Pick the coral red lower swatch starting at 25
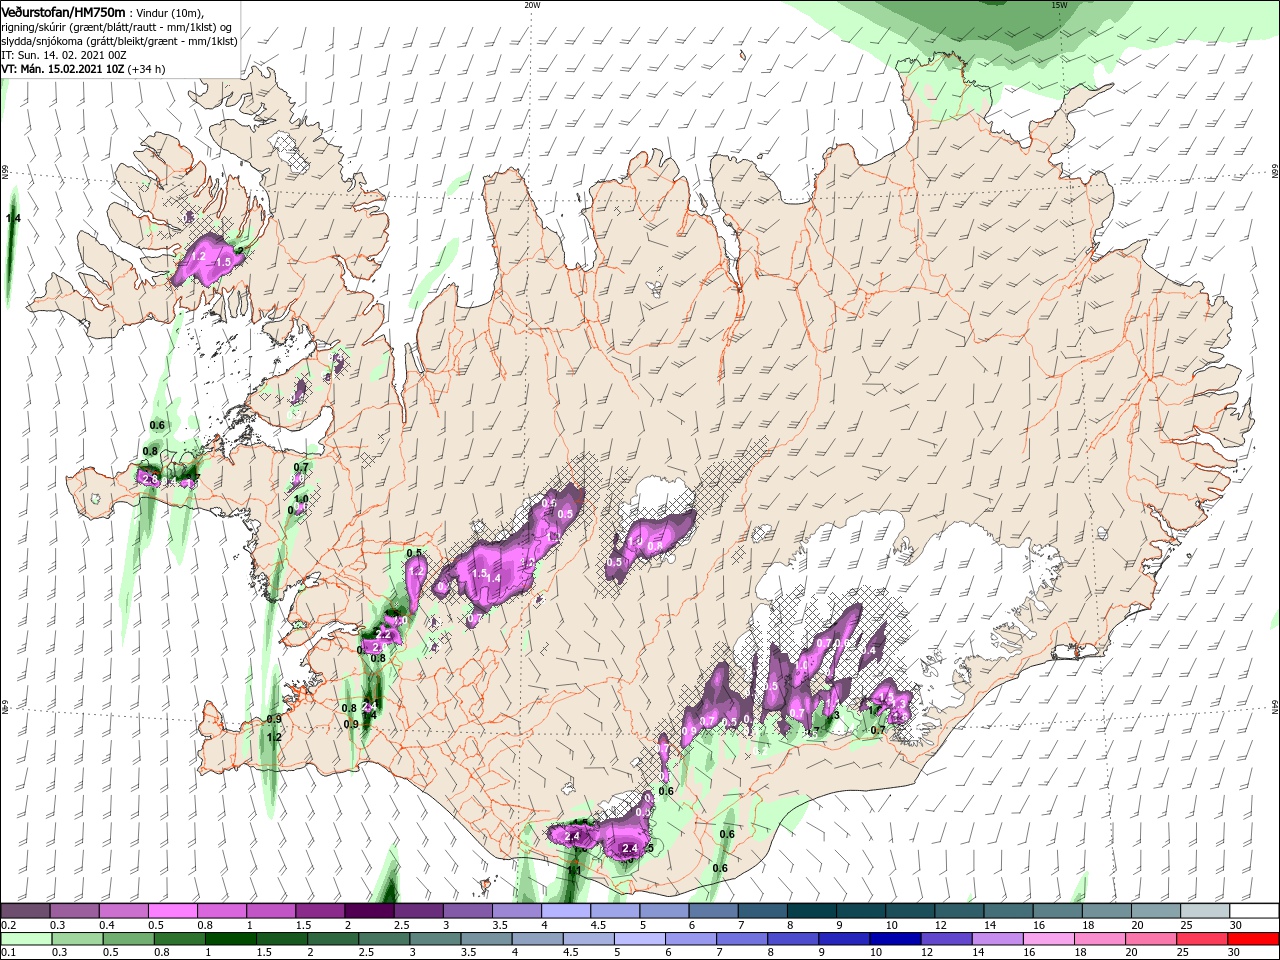 tap(1203, 939)
